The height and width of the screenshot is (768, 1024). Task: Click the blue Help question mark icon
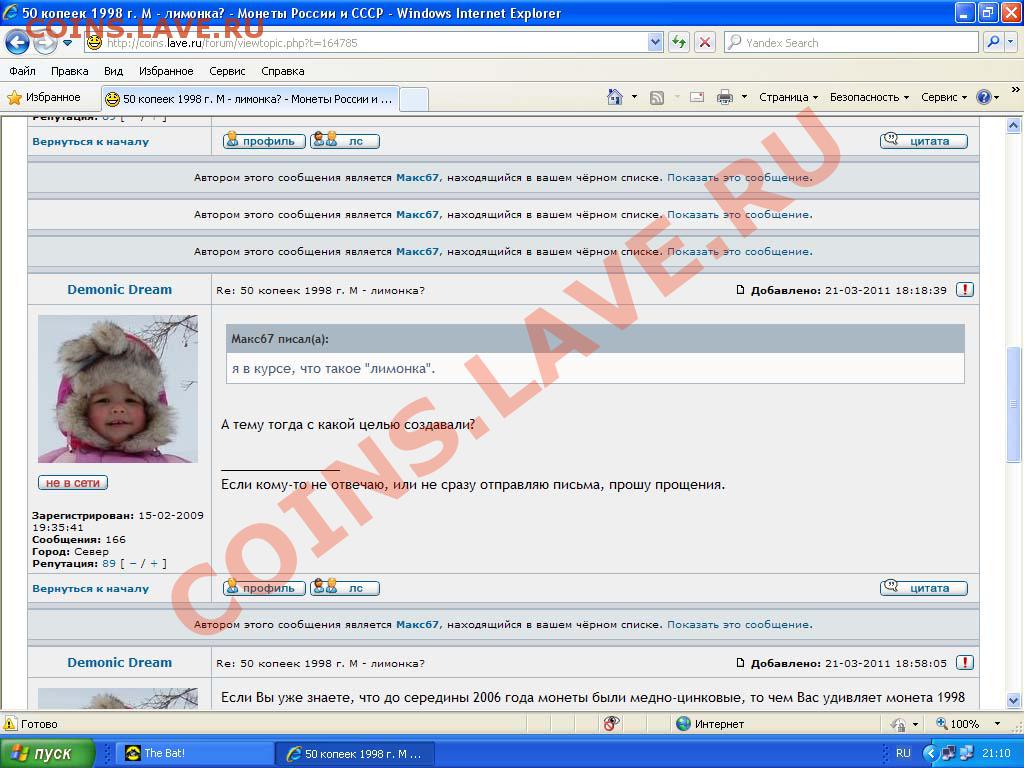pyautogui.click(x=984, y=97)
